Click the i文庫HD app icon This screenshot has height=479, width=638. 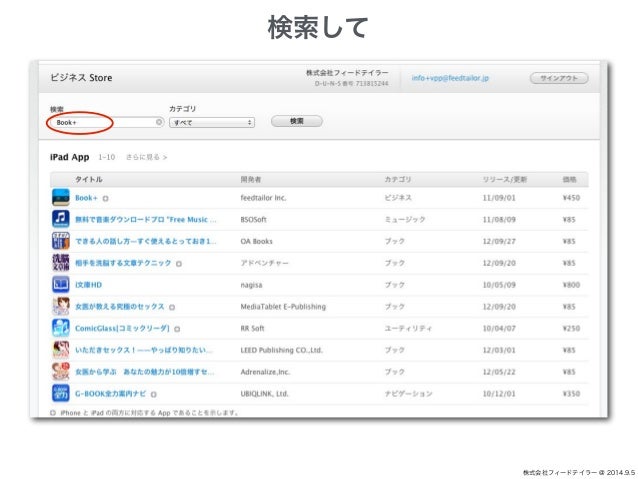pos(61,284)
